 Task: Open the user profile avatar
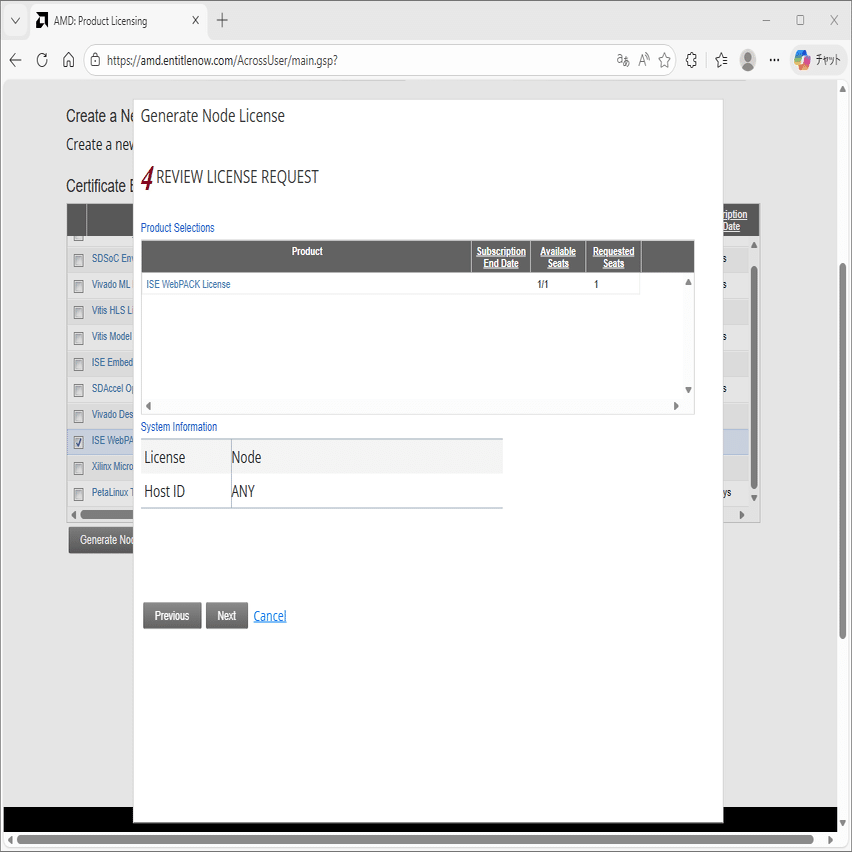[748, 60]
